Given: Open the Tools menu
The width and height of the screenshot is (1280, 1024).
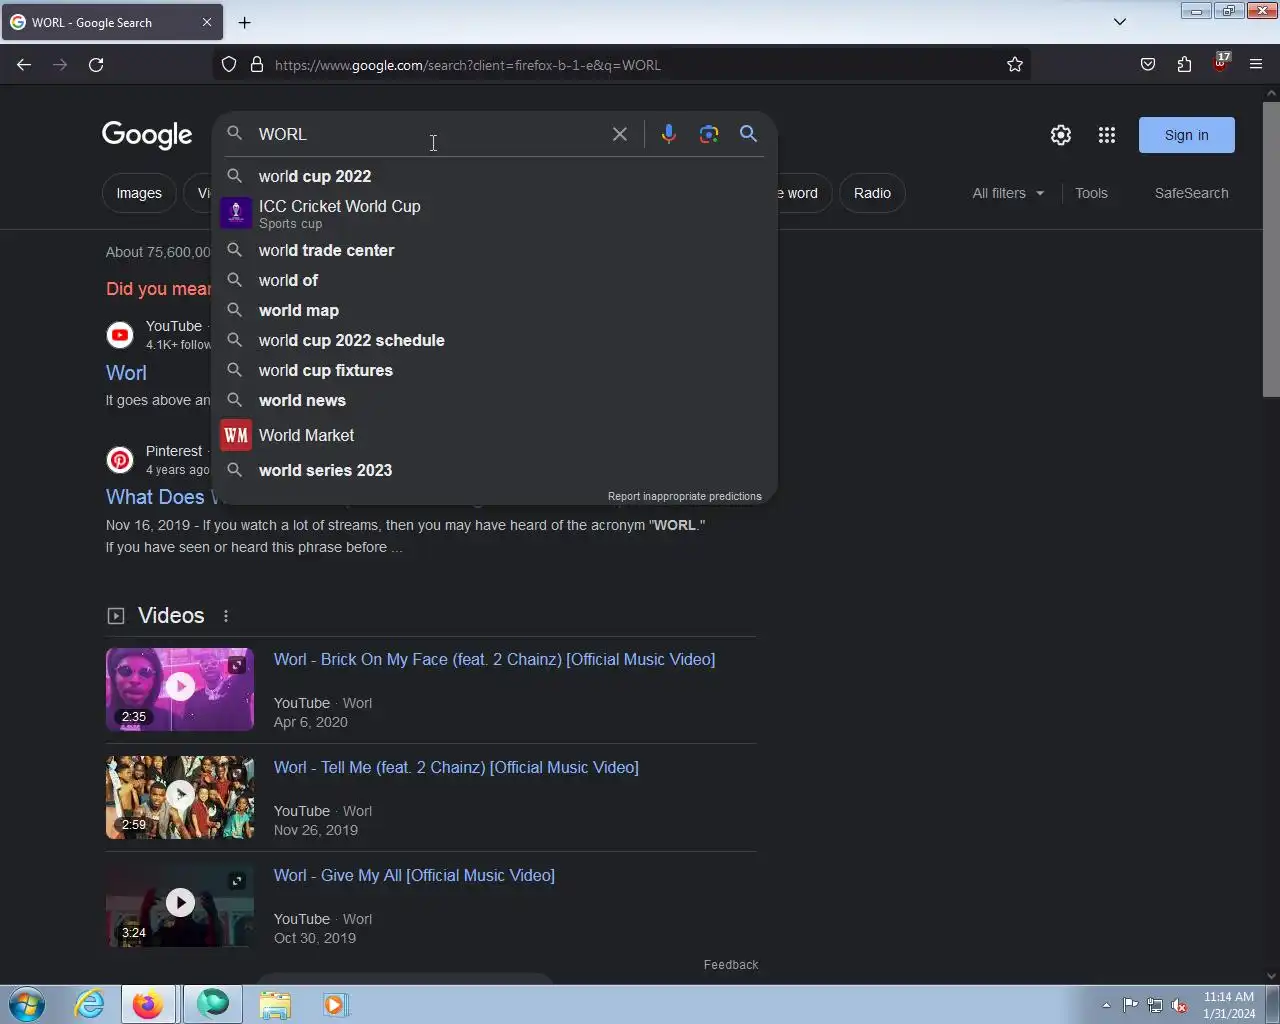Looking at the screenshot, I should 1091,193.
